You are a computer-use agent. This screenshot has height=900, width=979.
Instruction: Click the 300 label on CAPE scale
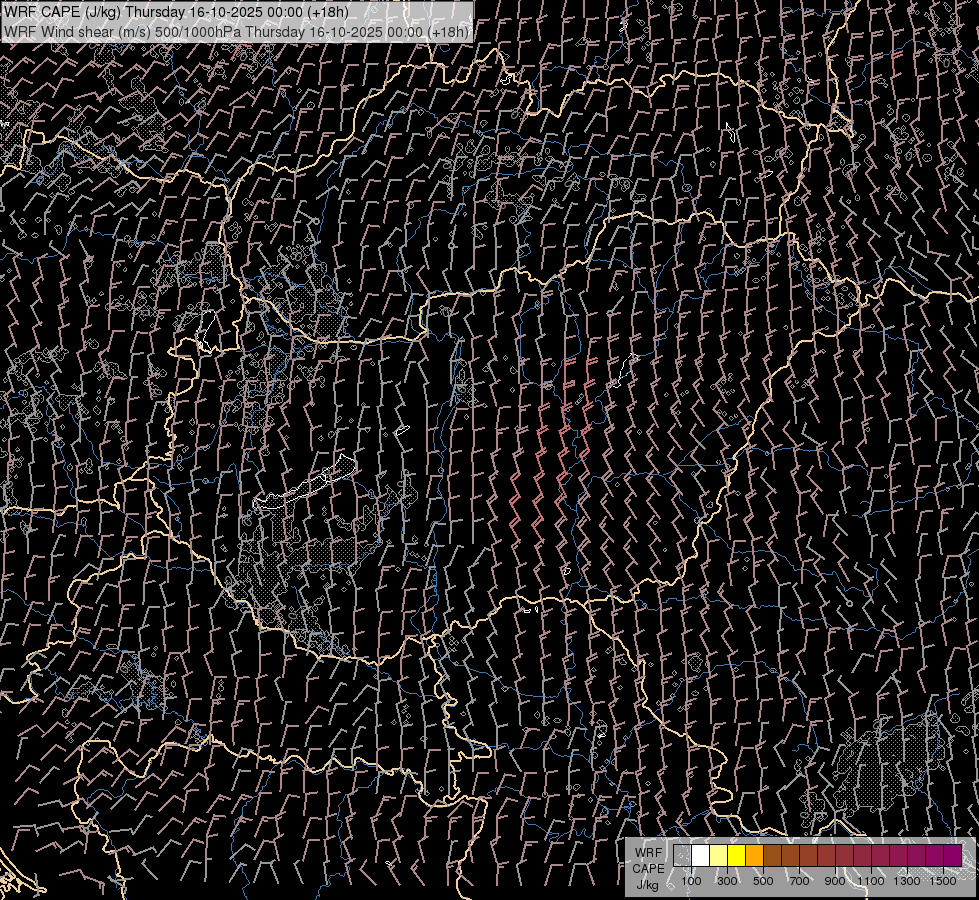[x=727, y=881]
